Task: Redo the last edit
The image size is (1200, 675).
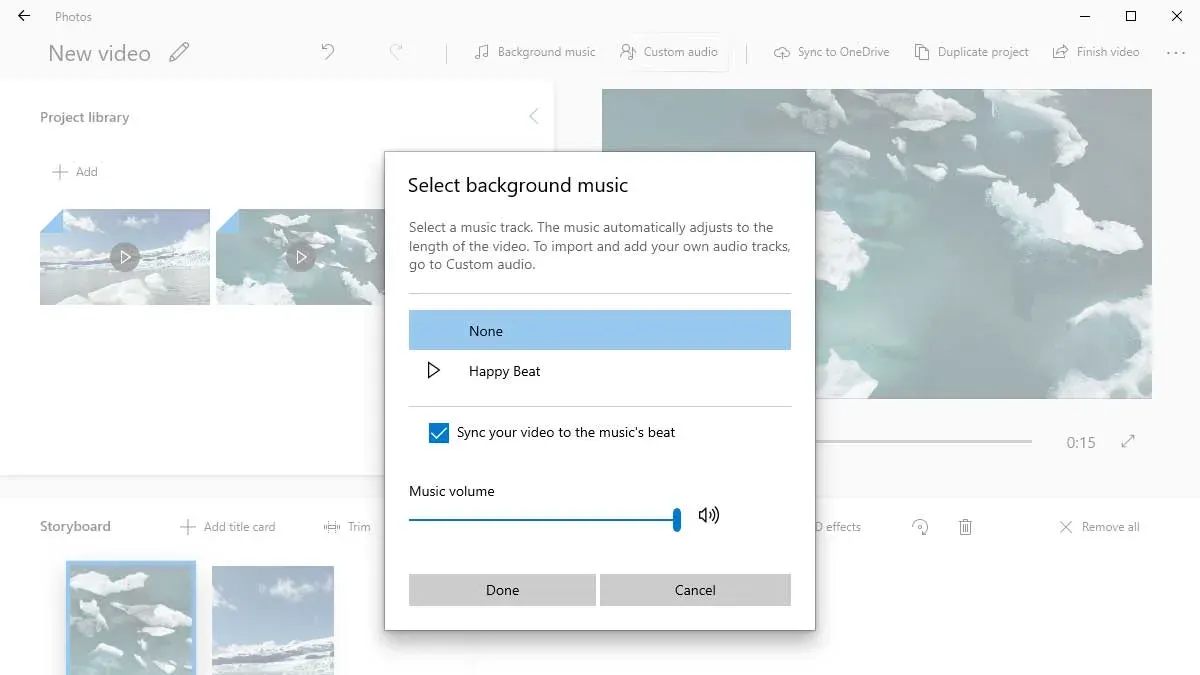Action: (x=396, y=52)
